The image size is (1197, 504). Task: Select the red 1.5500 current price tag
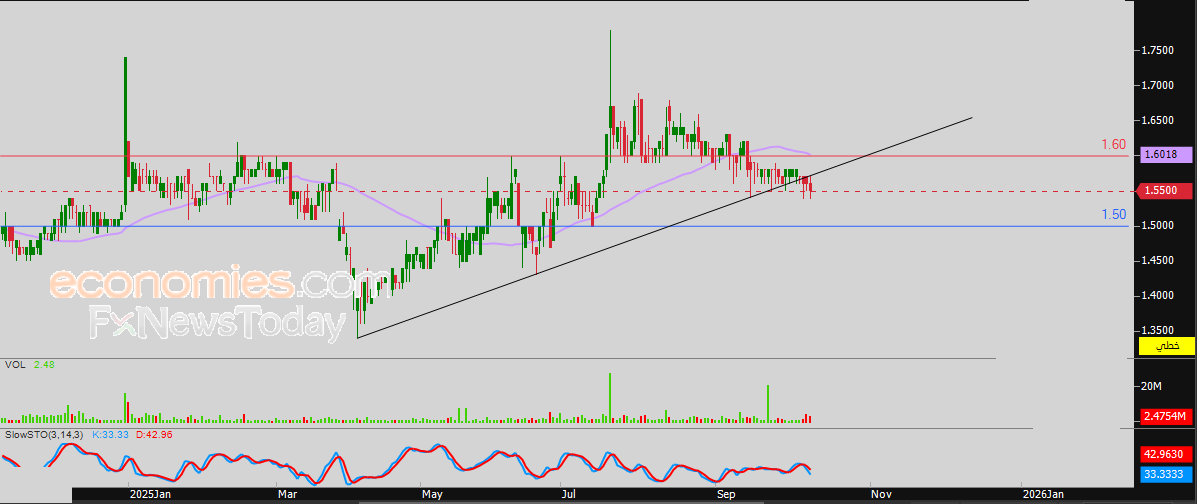click(x=1166, y=190)
